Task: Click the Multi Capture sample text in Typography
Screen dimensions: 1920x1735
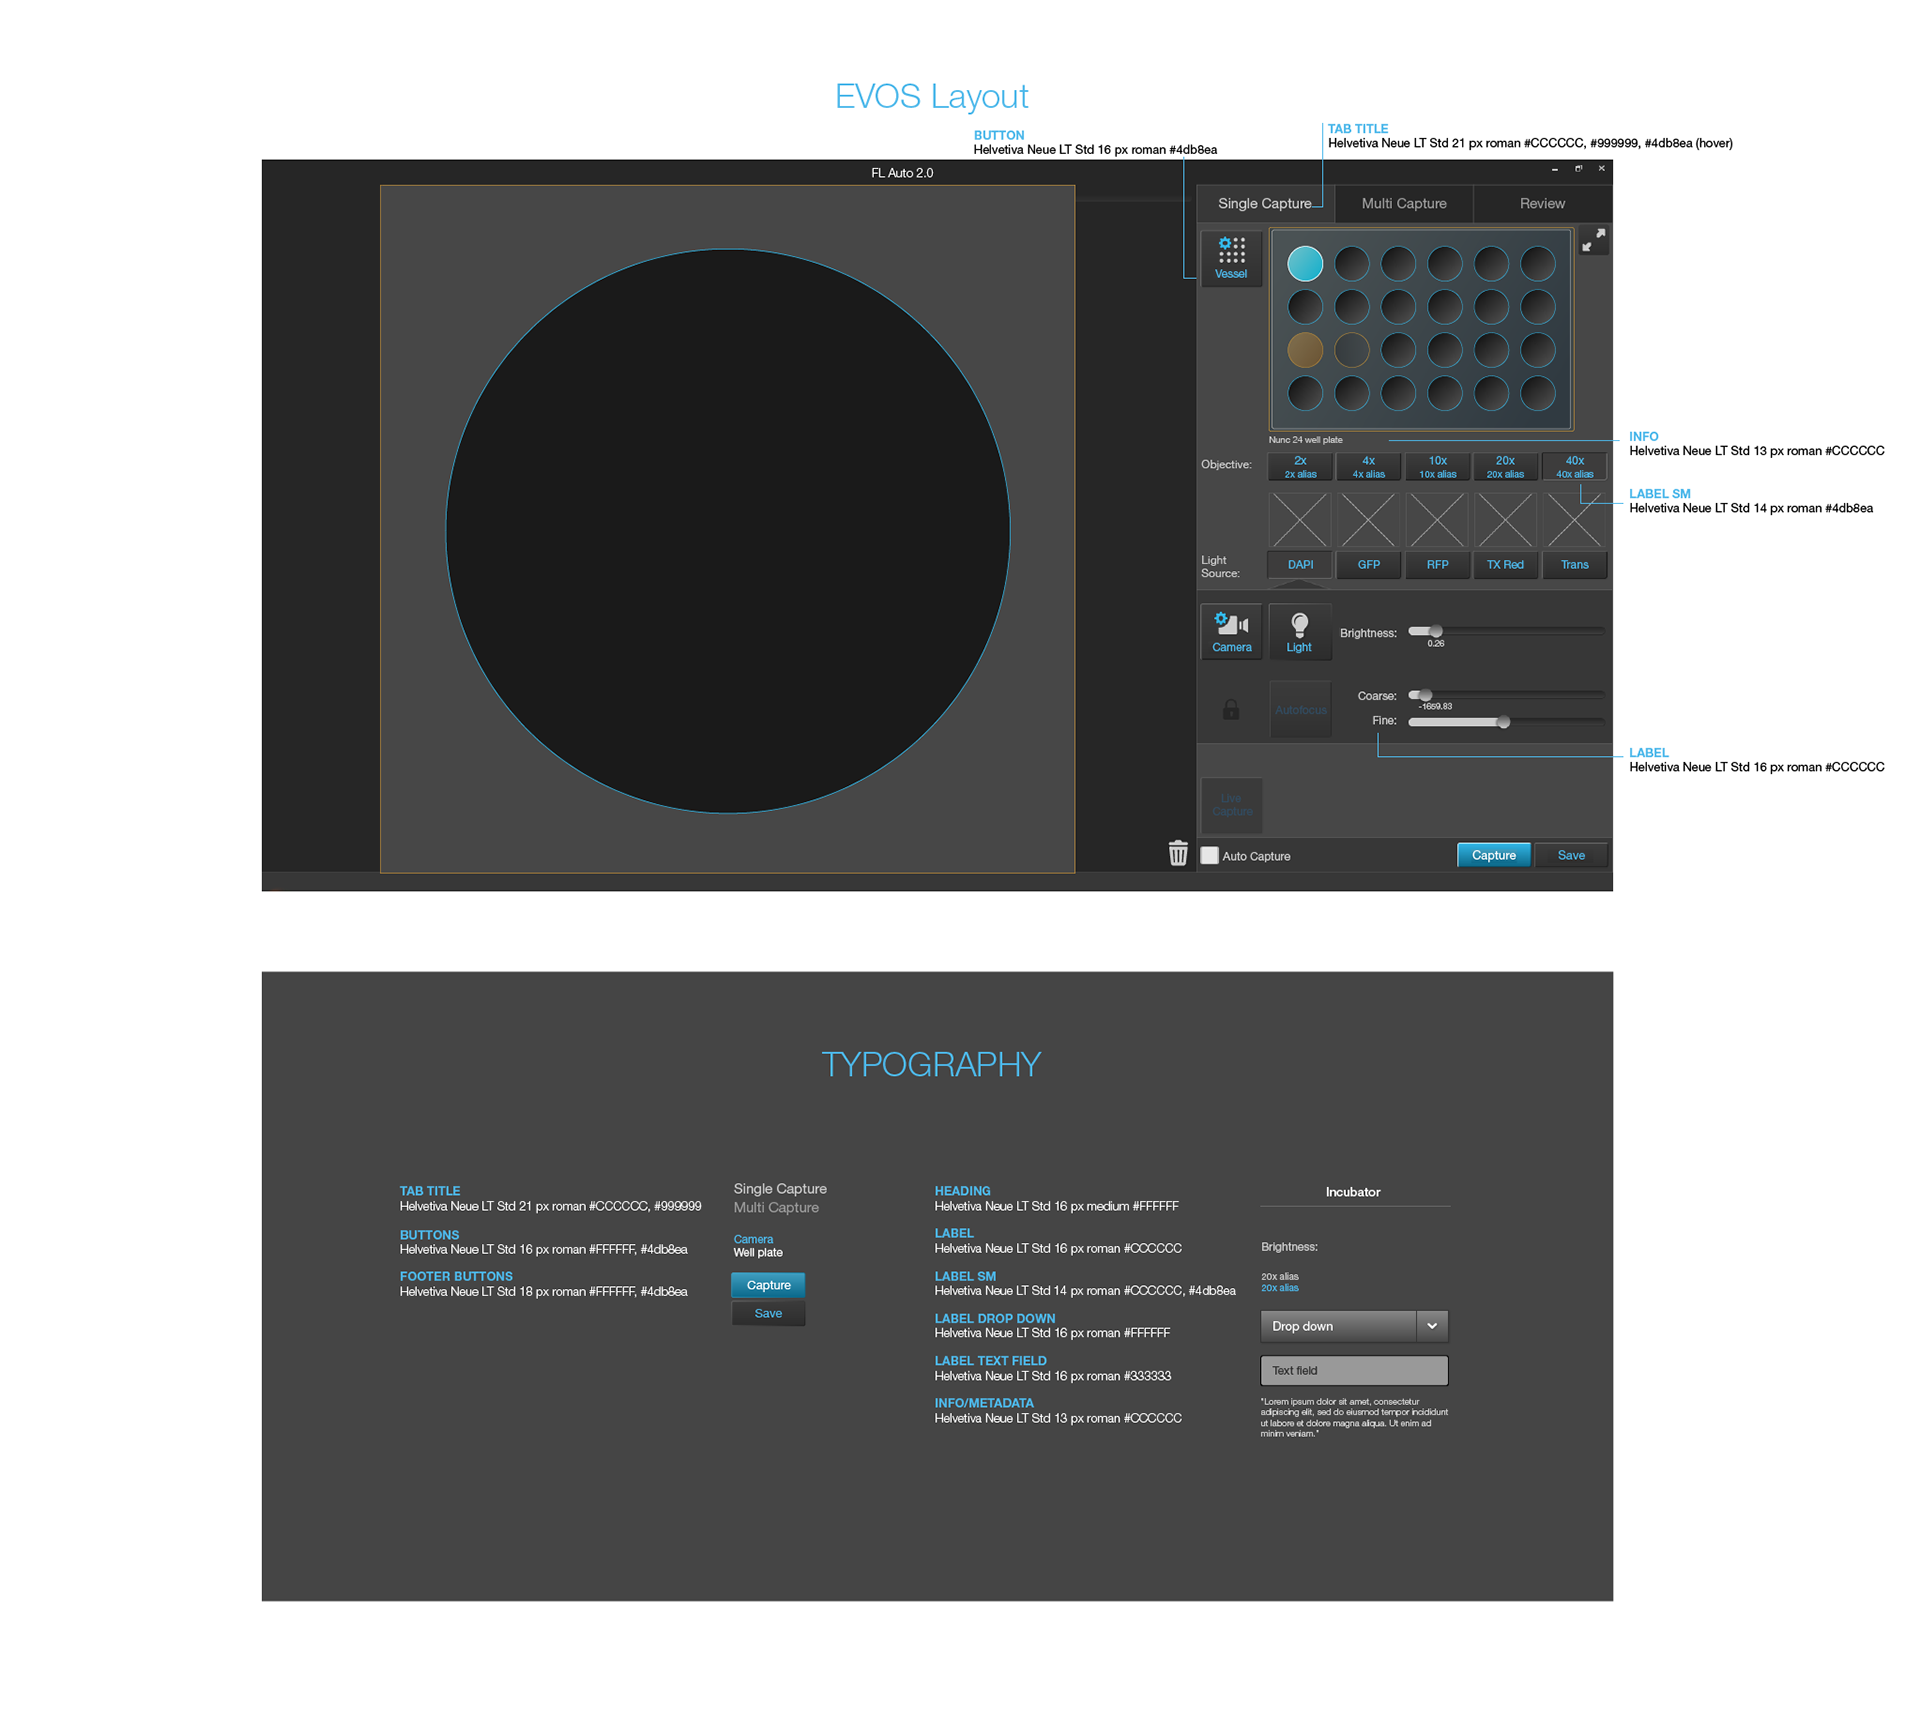Action: (x=775, y=1208)
